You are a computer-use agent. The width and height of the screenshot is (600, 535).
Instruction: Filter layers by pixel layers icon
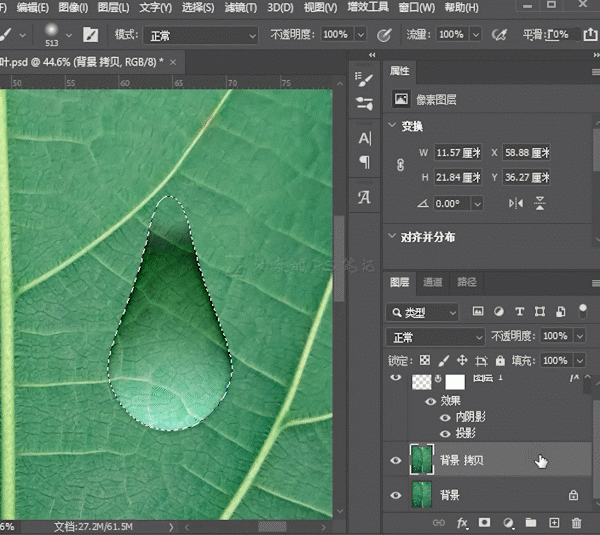(478, 312)
